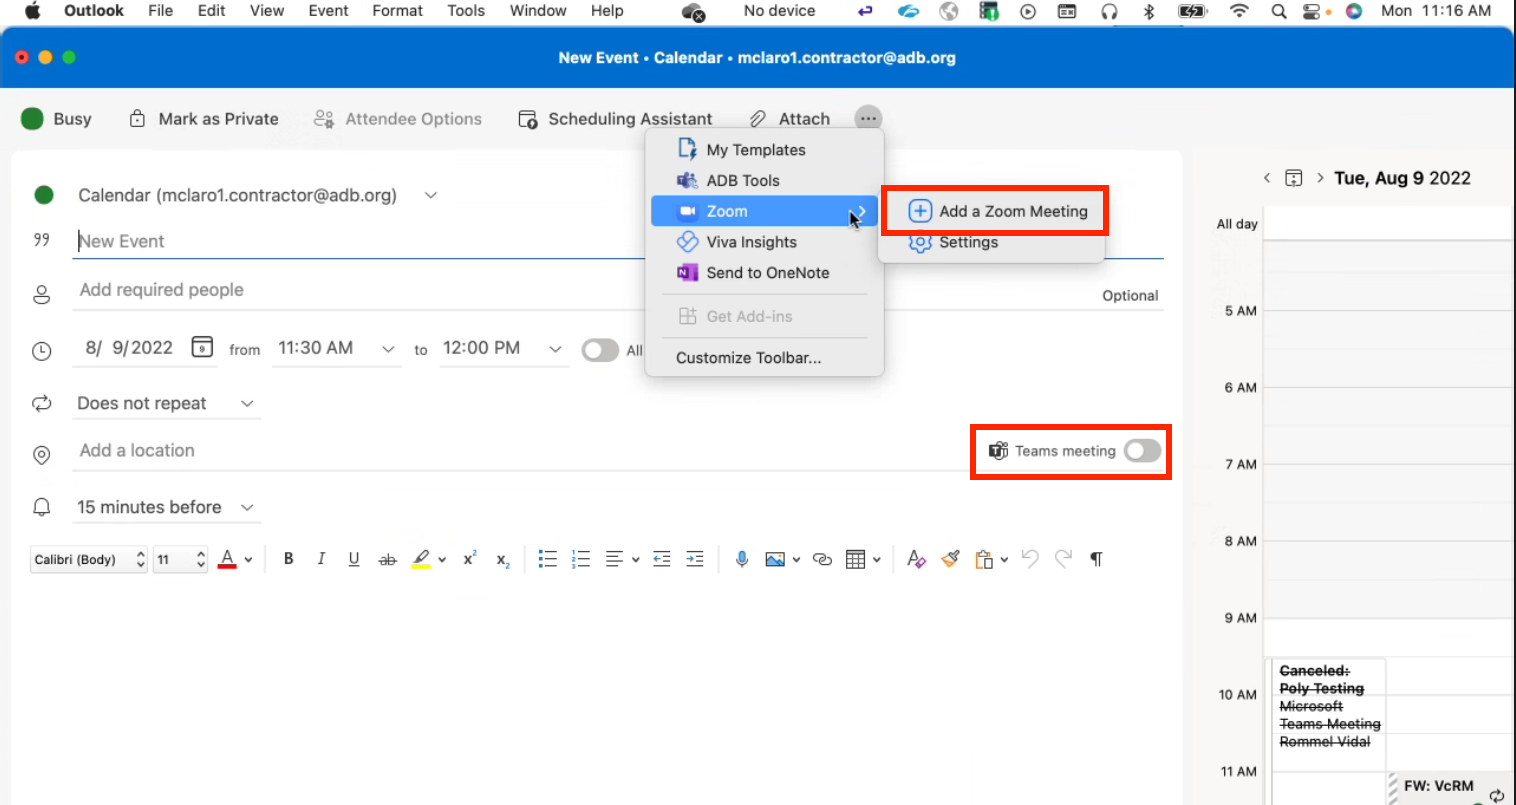This screenshot has height=805, width=1516.
Task: Open the Zoom submenu entry
Action: 764,211
